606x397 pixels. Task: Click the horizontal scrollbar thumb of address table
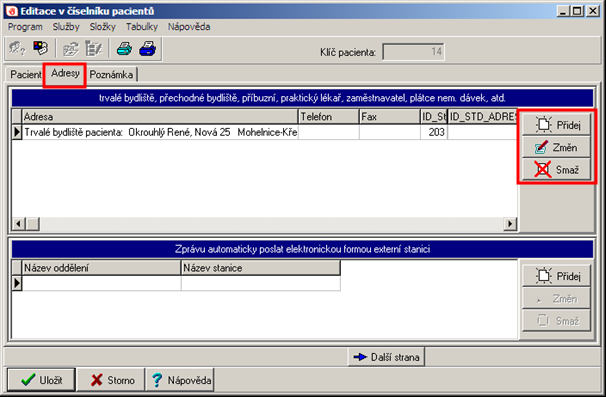[32, 223]
